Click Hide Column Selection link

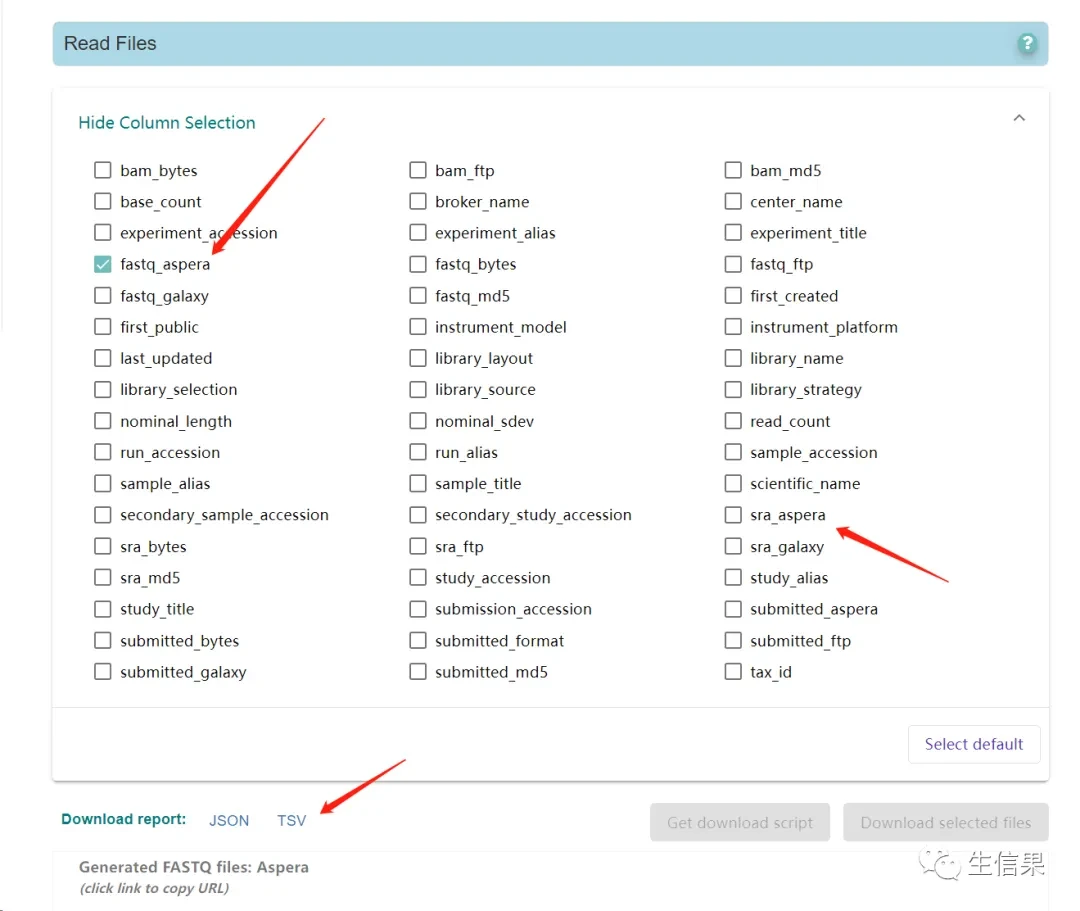tap(167, 123)
